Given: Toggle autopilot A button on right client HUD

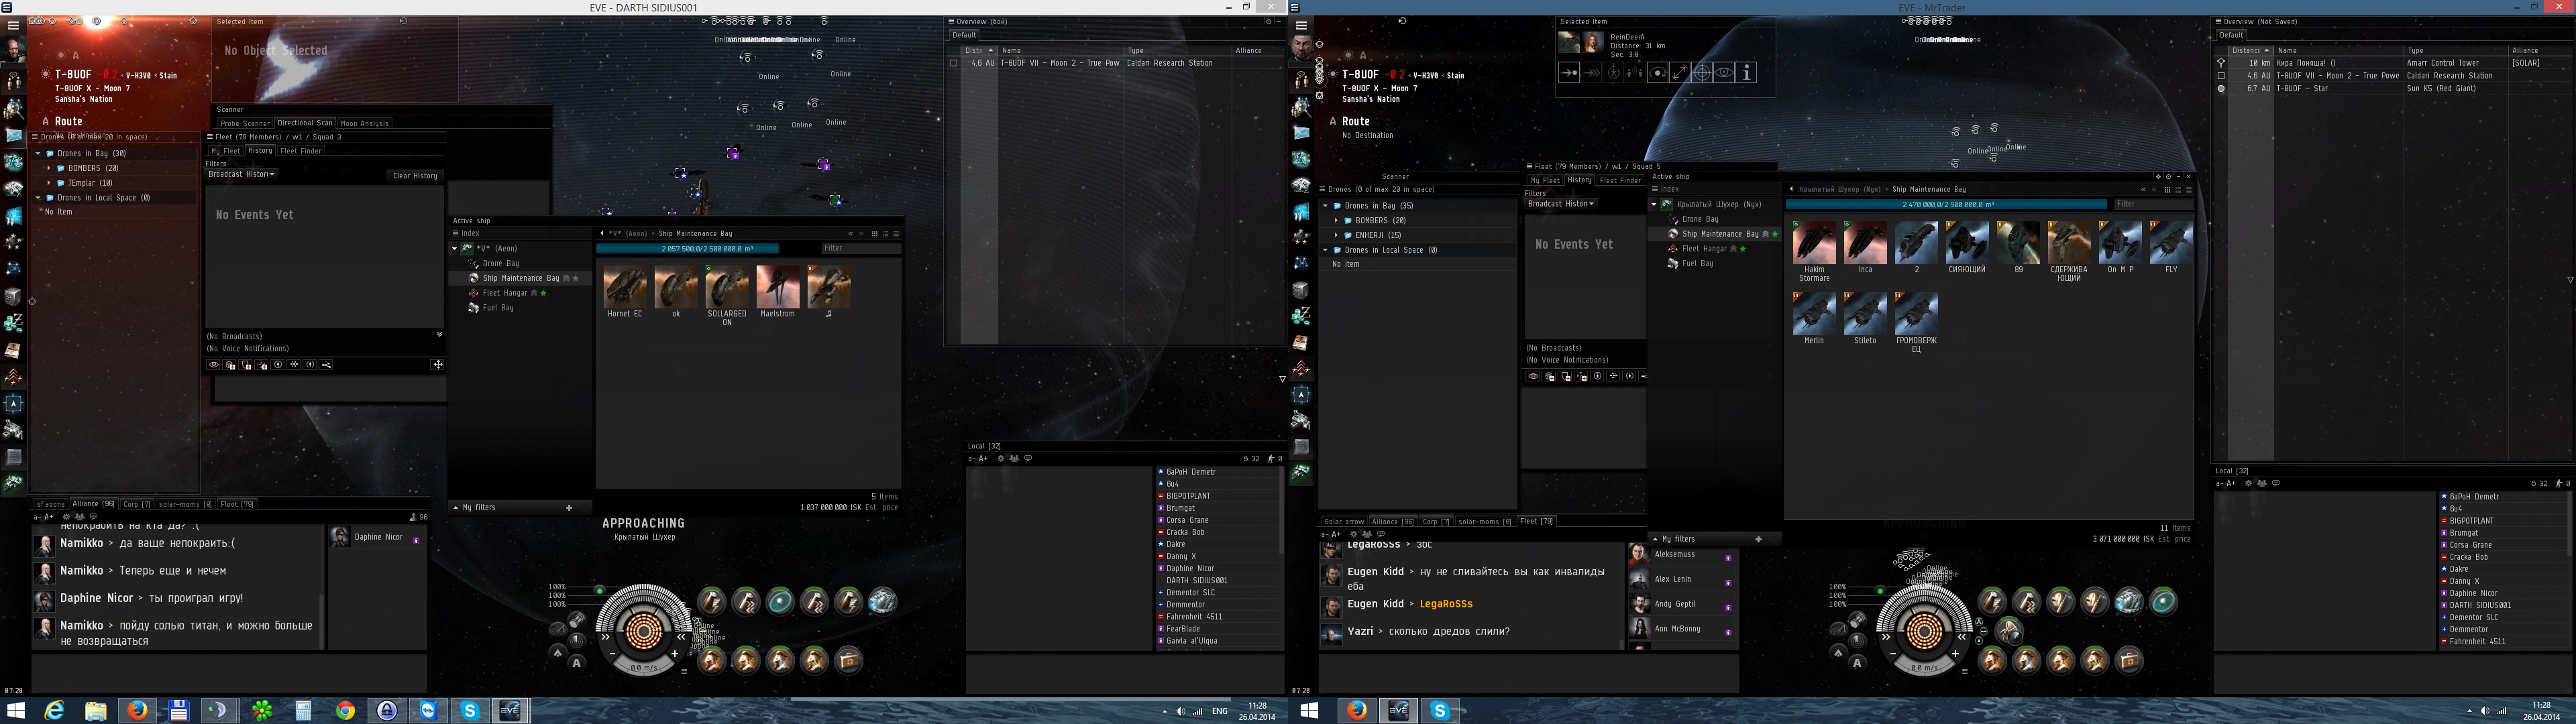Looking at the screenshot, I should (1857, 662).
